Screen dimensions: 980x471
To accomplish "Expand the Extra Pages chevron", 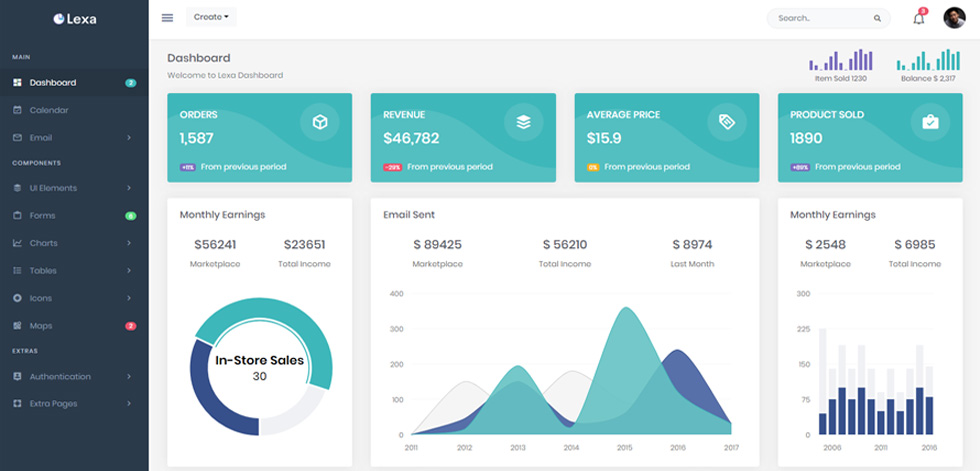I will click(x=129, y=404).
